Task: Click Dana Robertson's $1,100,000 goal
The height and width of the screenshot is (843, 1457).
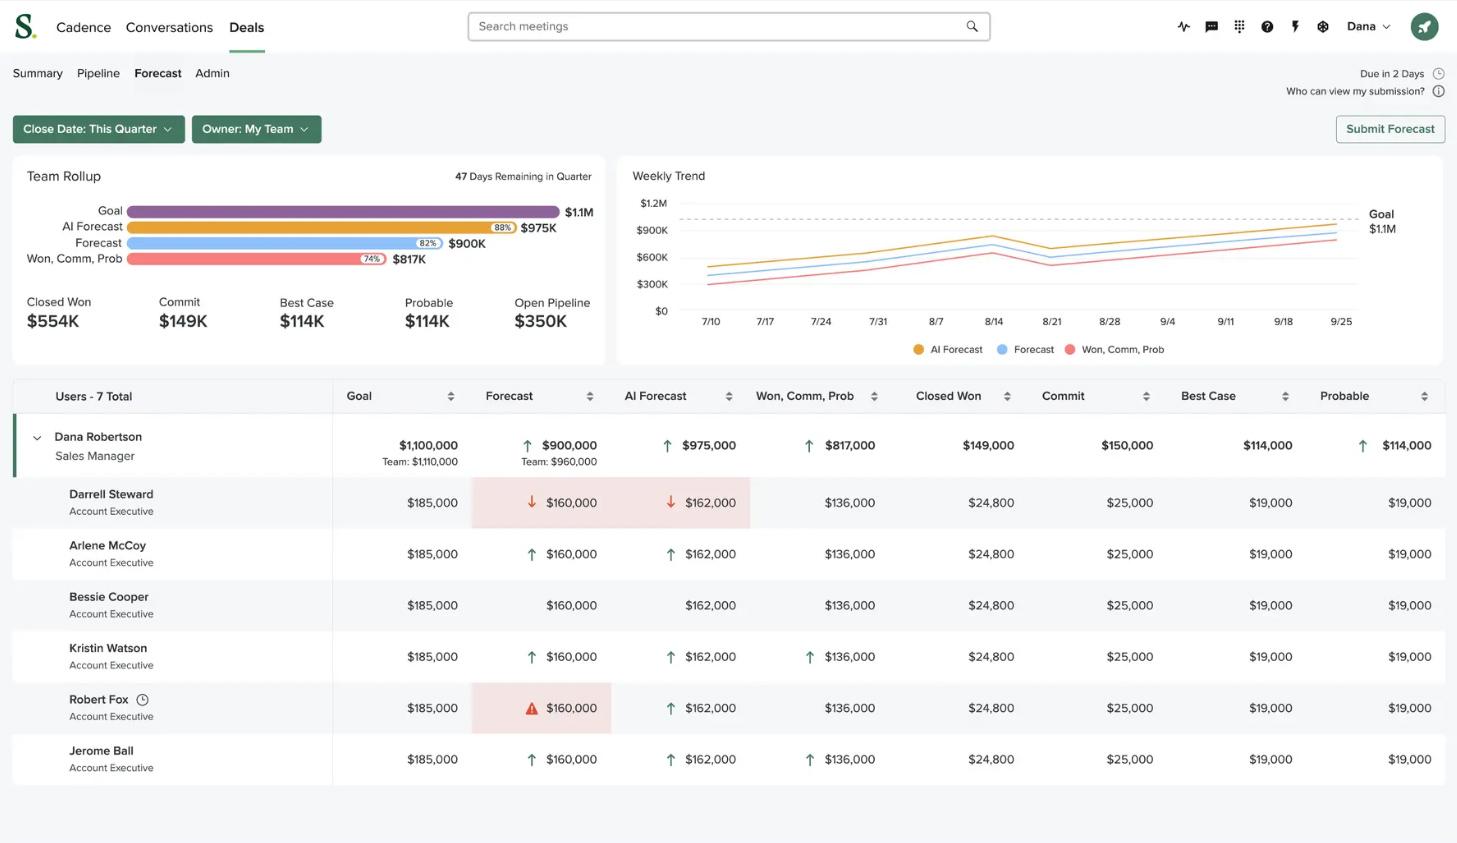Action: (428, 446)
